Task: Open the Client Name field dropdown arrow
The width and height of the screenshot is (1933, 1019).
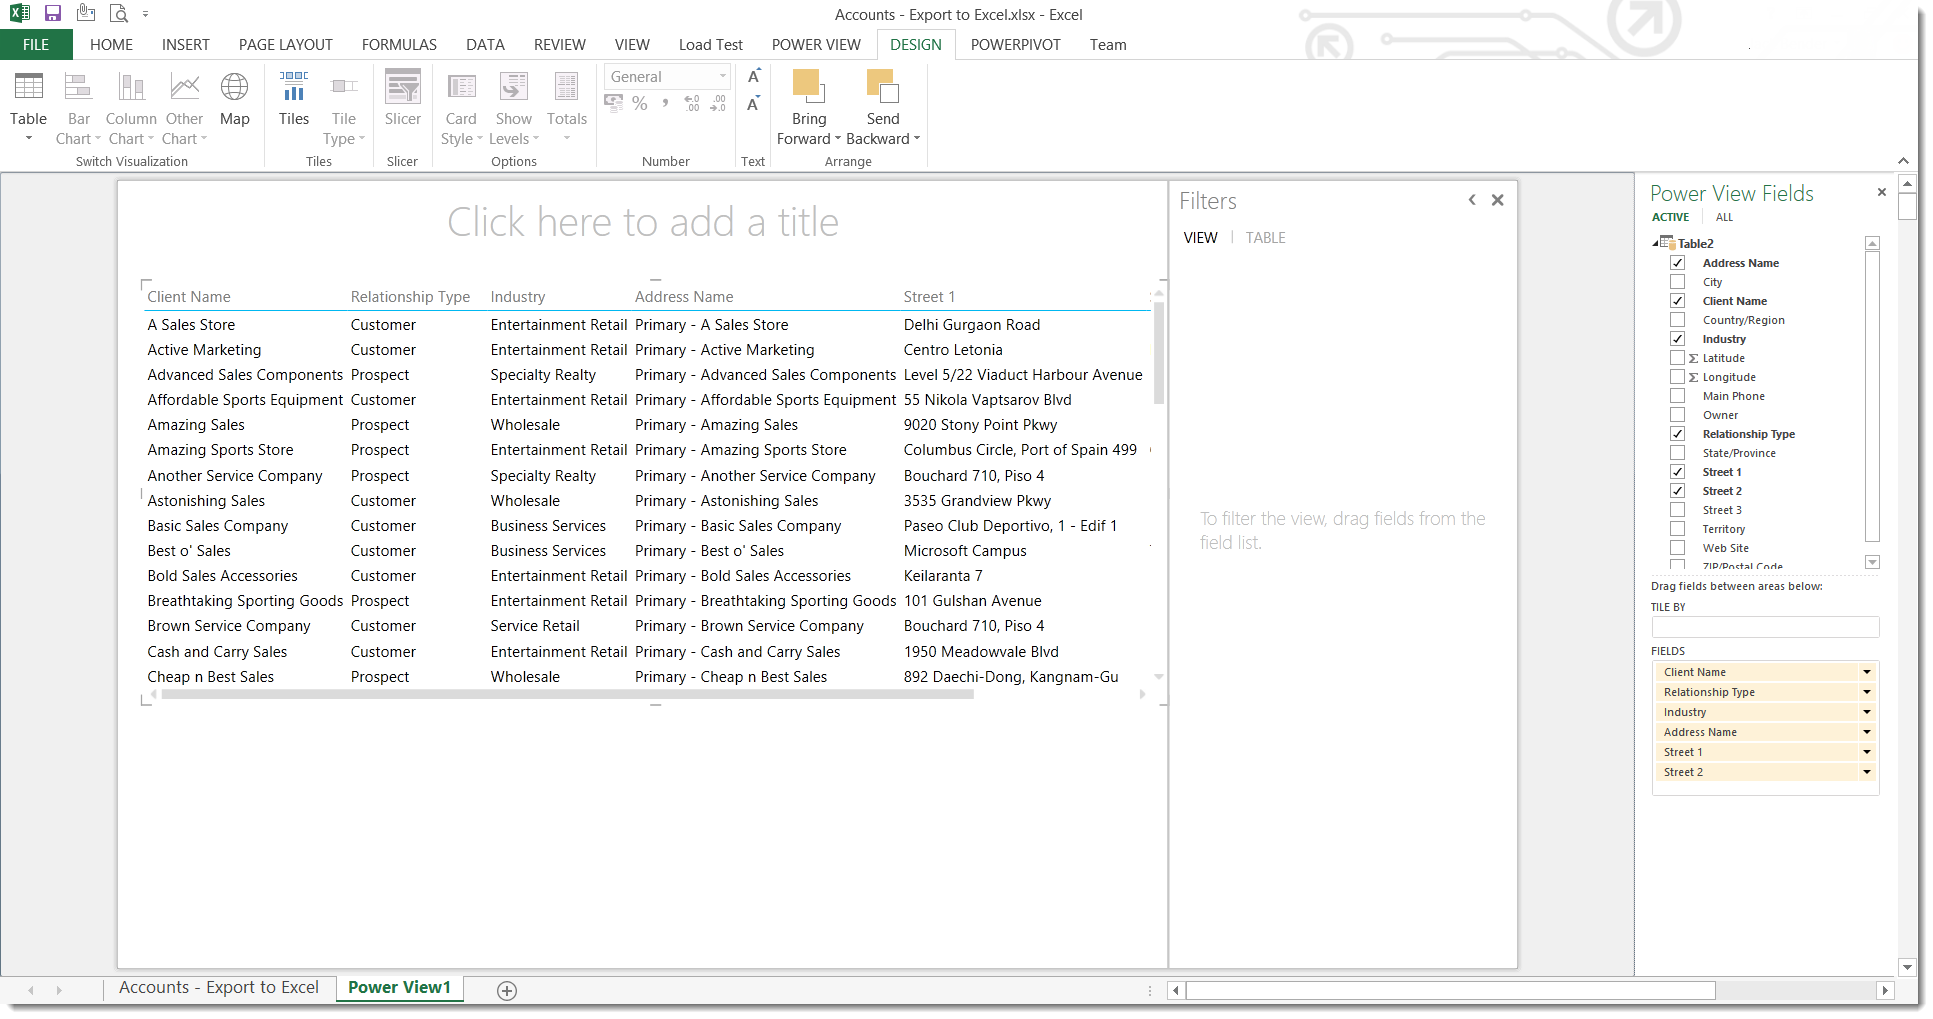Action: coord(1866,672)
